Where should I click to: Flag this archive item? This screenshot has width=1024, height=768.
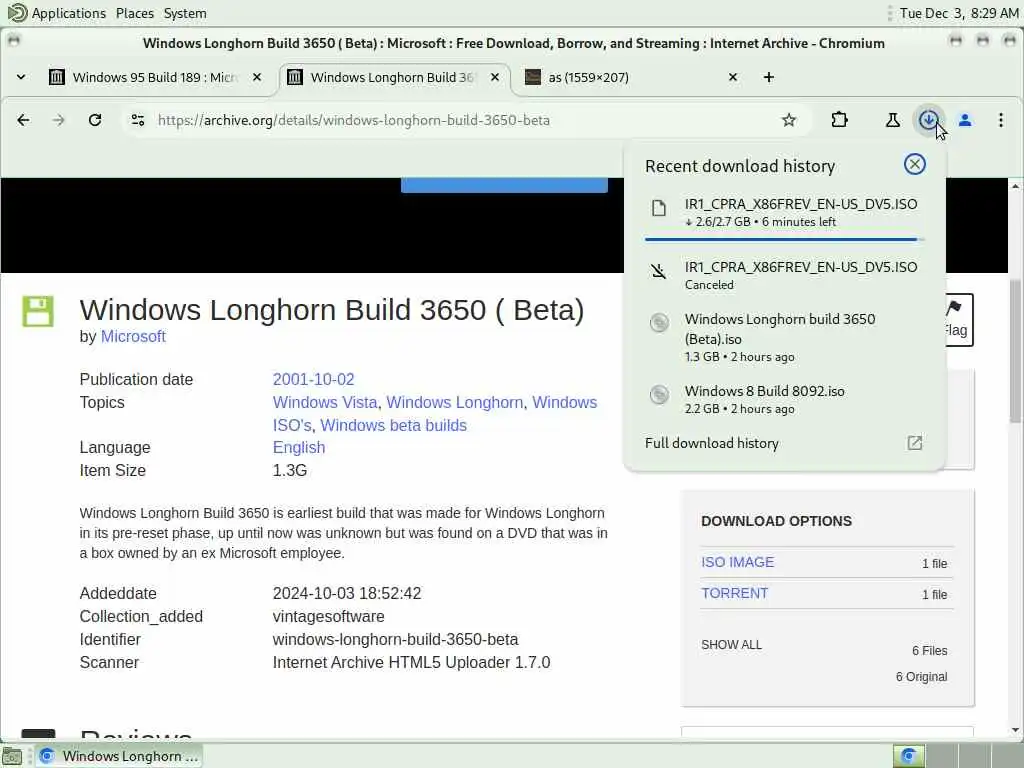959,319
